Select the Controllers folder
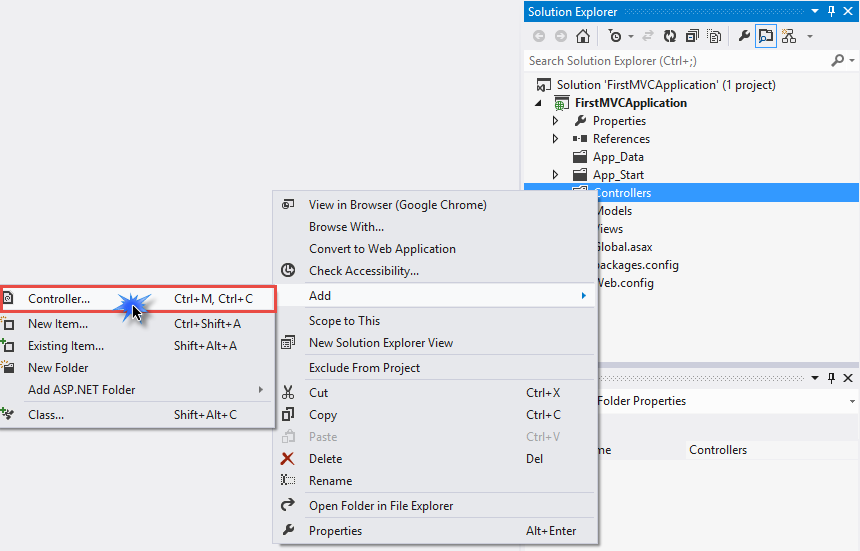This screenshot has height=551, width=860. tap(623, 193)
